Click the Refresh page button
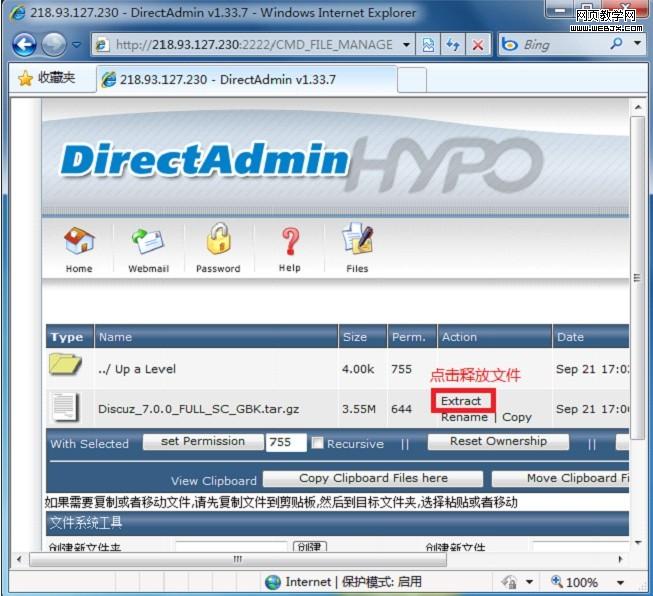The image size is (653, 596). coord(453,45)
